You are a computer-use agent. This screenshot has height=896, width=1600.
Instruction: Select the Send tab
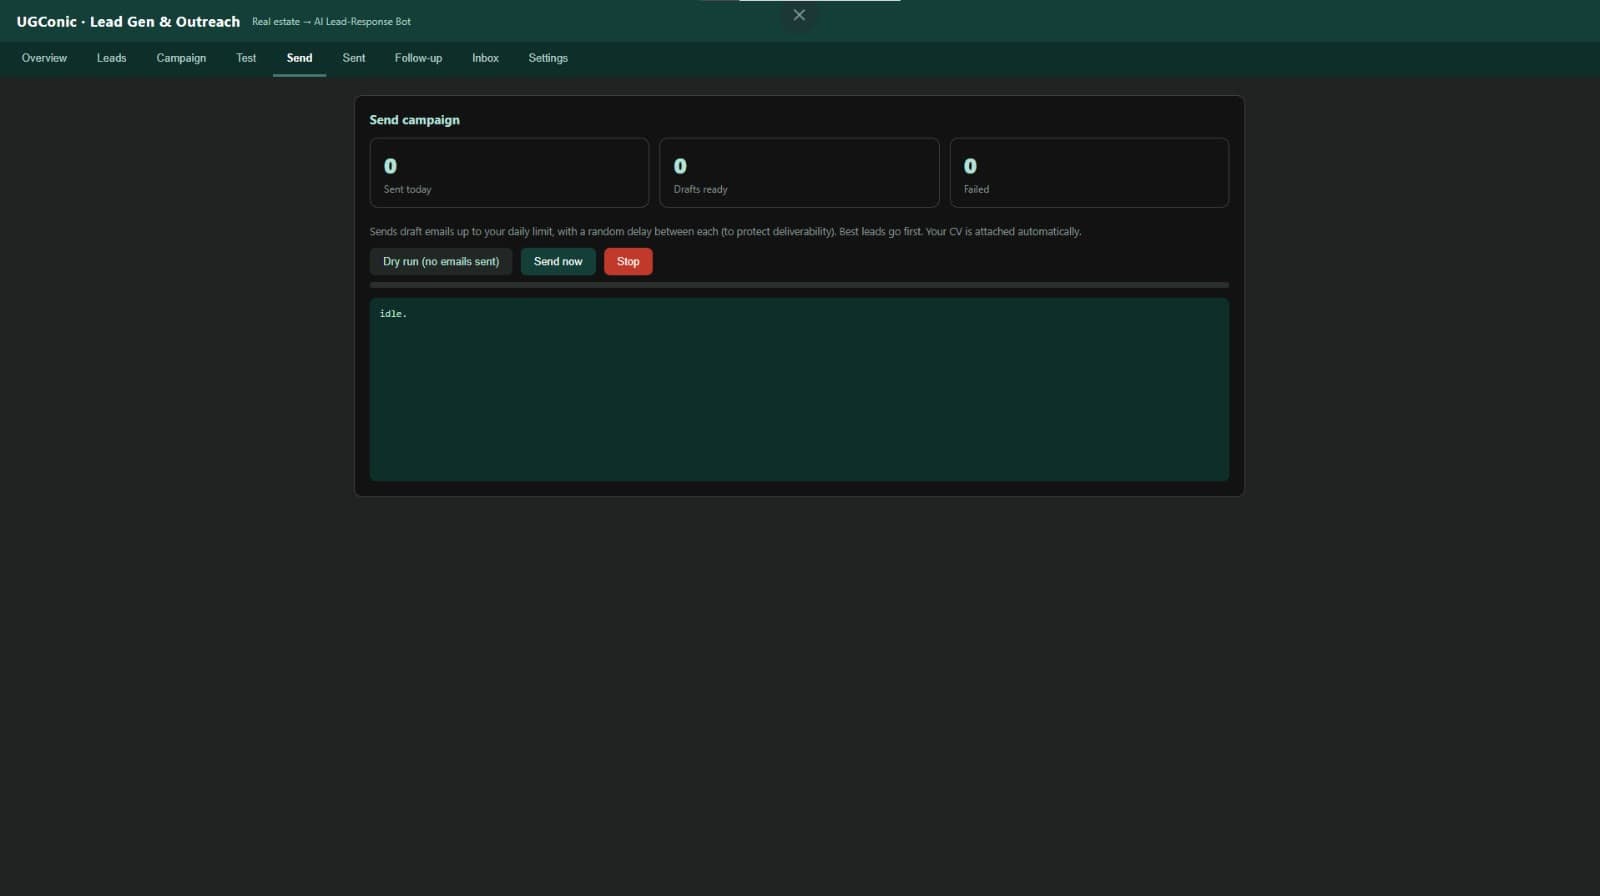click(x=299, y=58)
